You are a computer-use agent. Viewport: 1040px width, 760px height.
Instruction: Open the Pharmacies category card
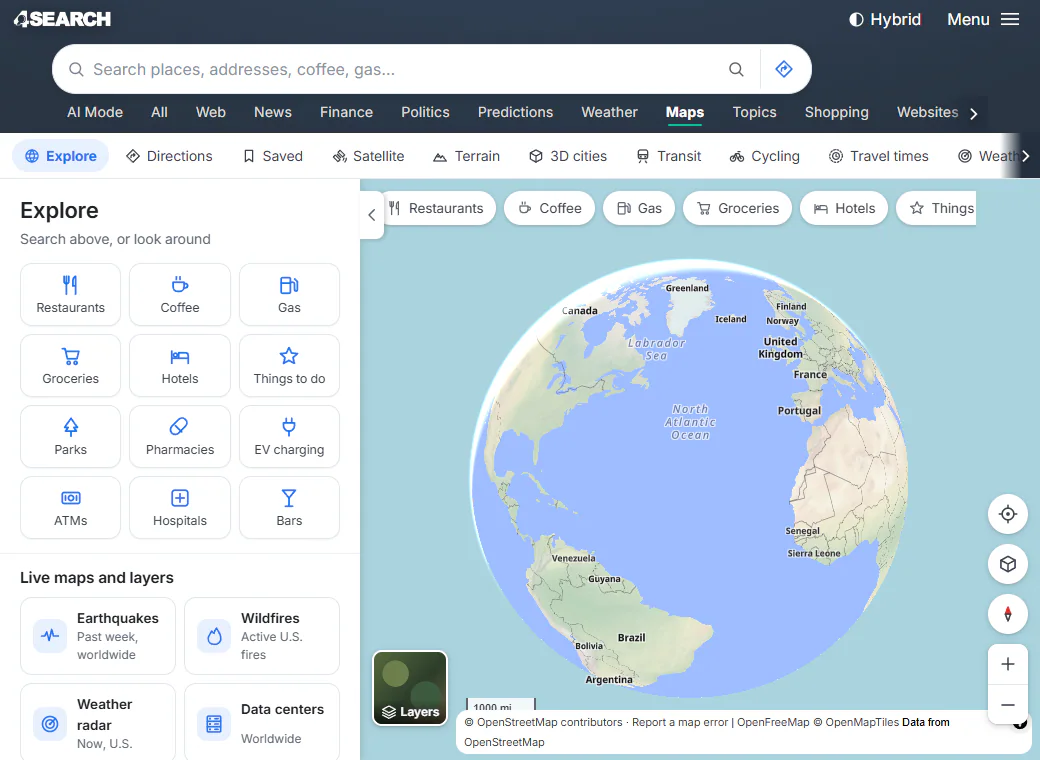pos(180,436)
